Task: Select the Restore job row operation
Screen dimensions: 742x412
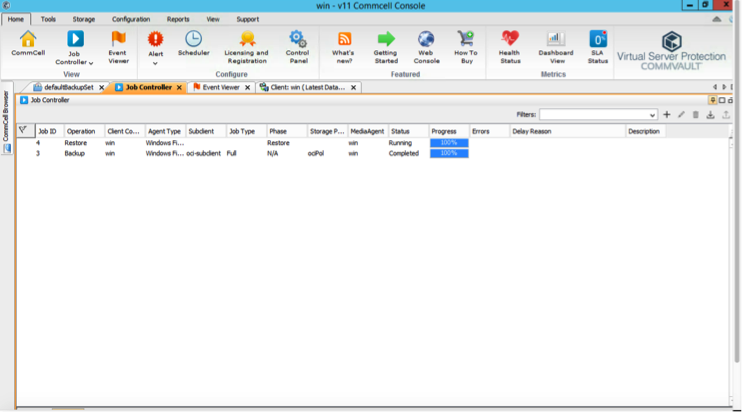Action: click(76, 143)
